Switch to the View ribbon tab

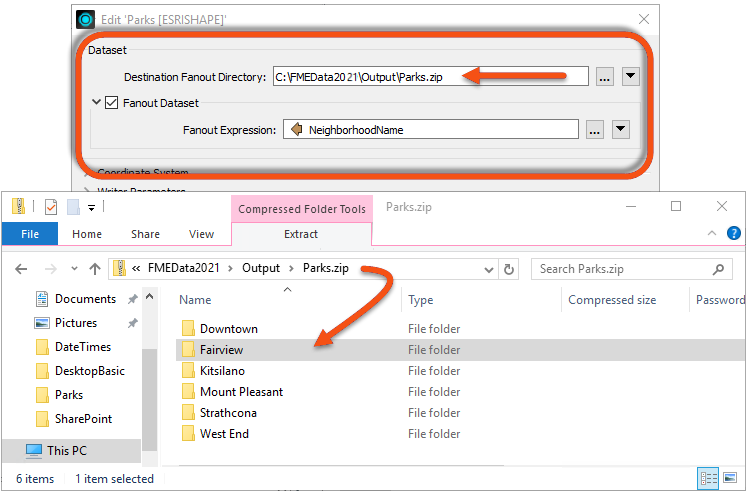tap(201, 234)
